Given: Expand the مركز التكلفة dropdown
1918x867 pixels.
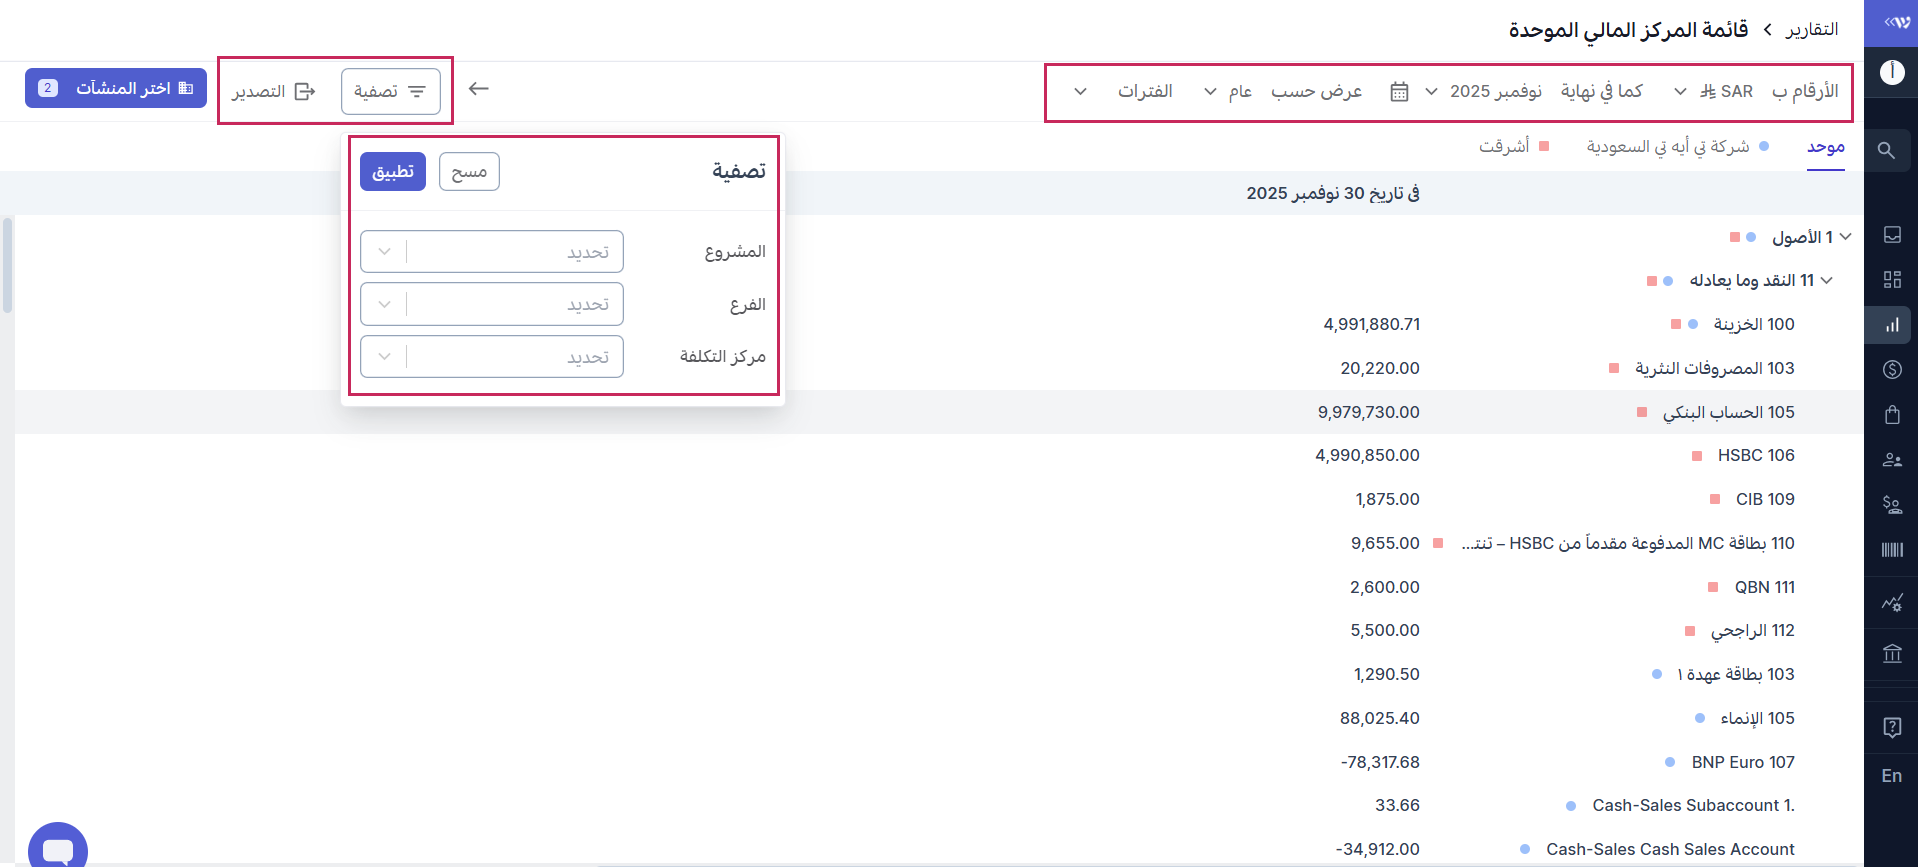Looking at the screenshot, I should [492, 357].
